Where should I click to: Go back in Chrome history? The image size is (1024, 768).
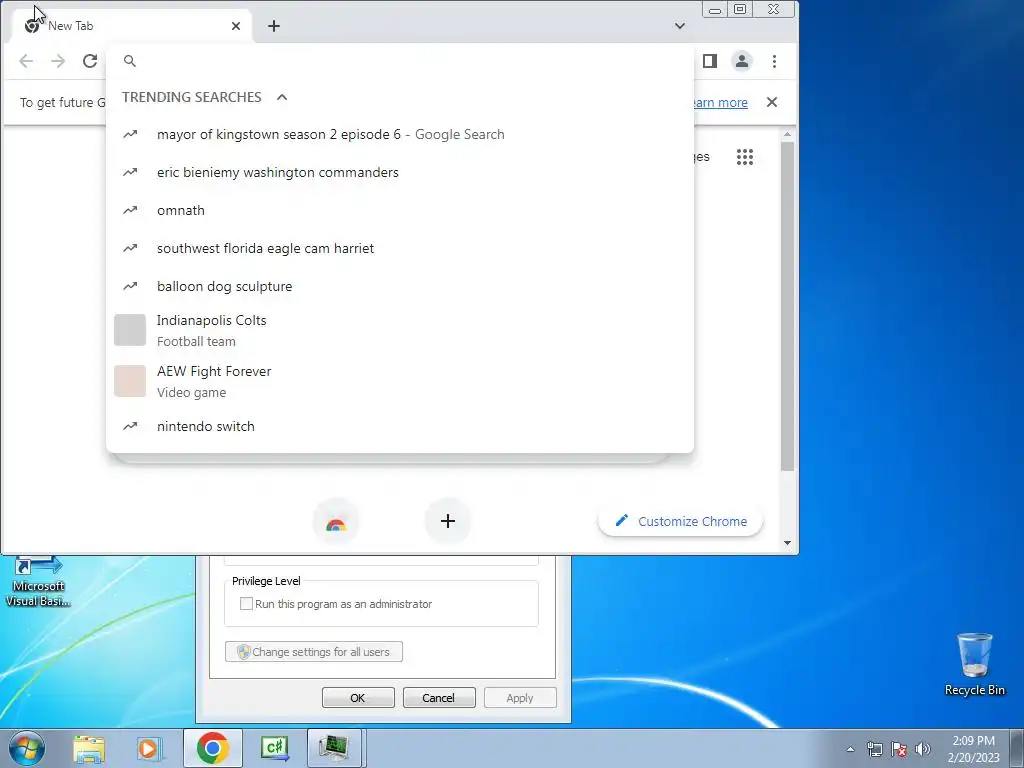26,61
